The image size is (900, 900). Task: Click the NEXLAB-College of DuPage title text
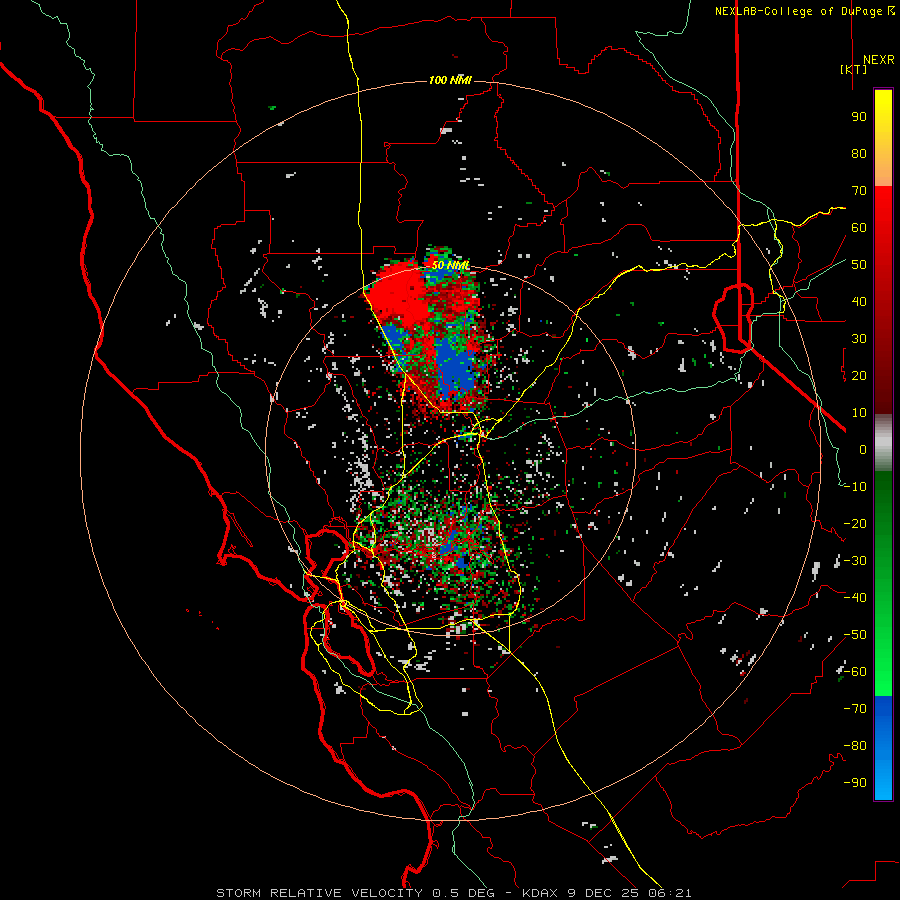pos(805,11)
